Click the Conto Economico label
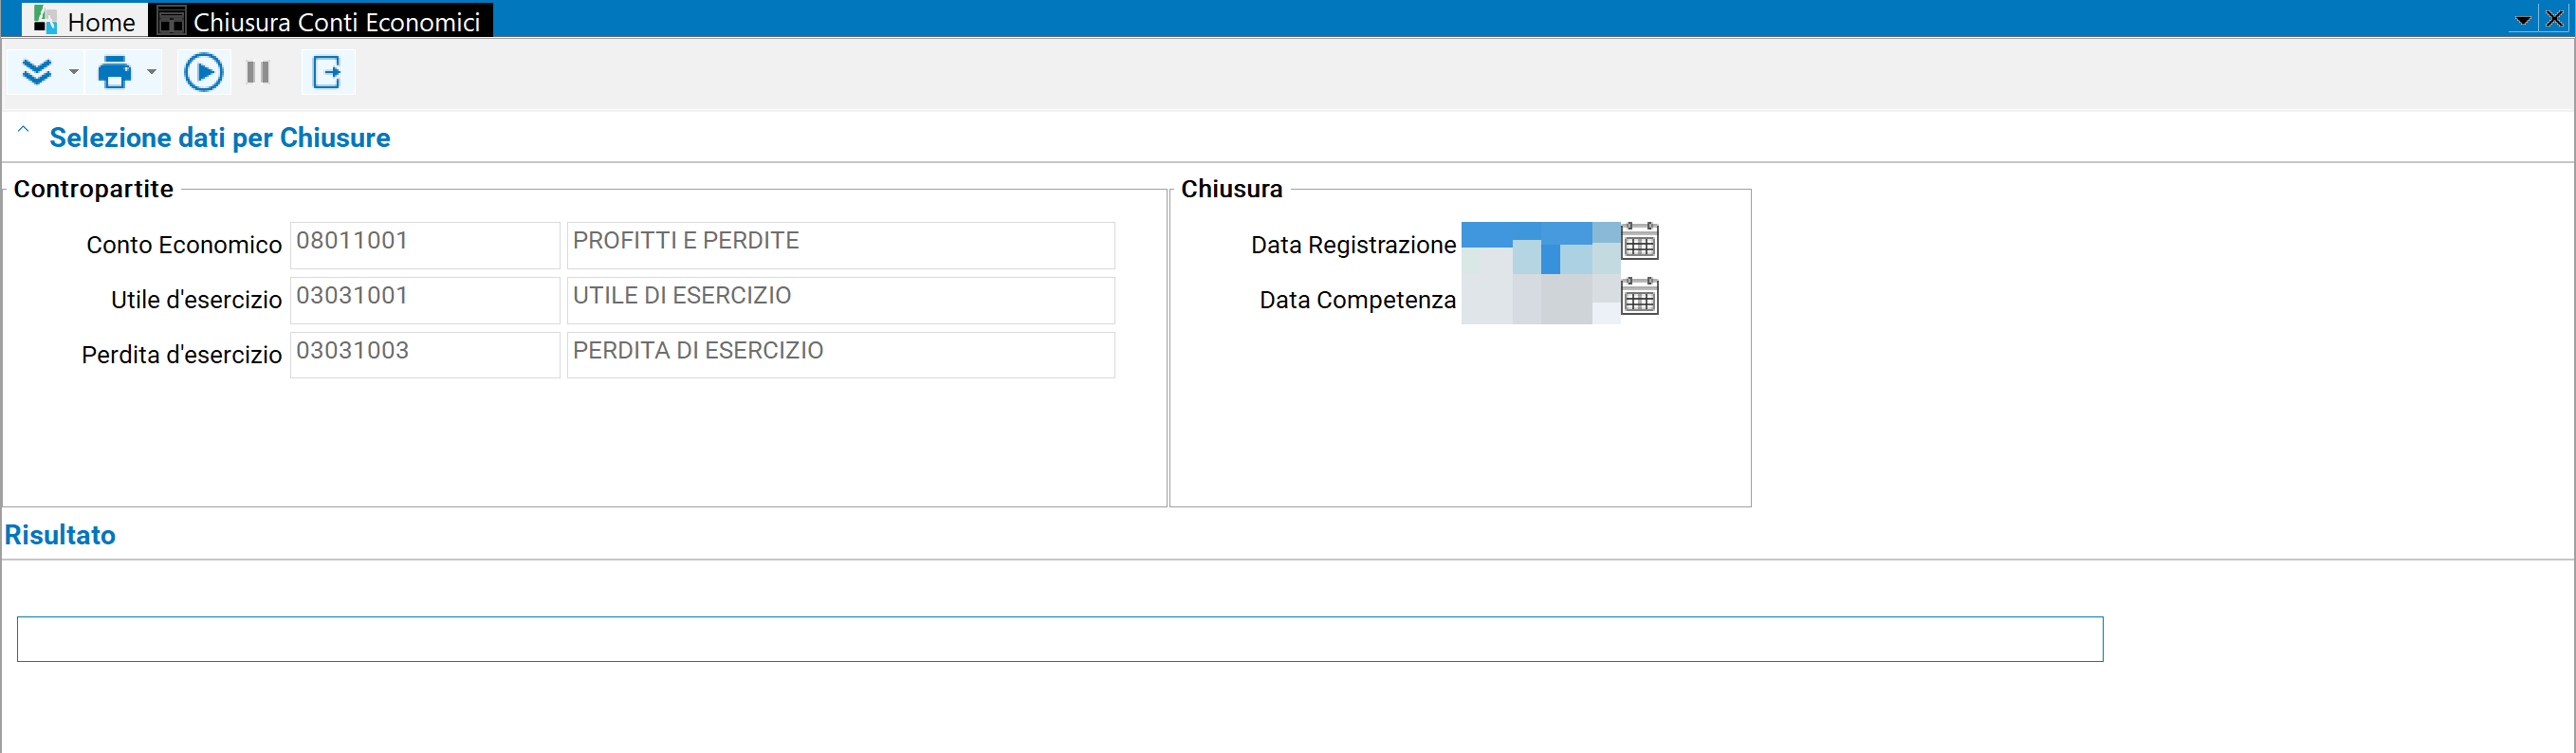This screenshot has height=753, width=2576. (x=184, y=245)
